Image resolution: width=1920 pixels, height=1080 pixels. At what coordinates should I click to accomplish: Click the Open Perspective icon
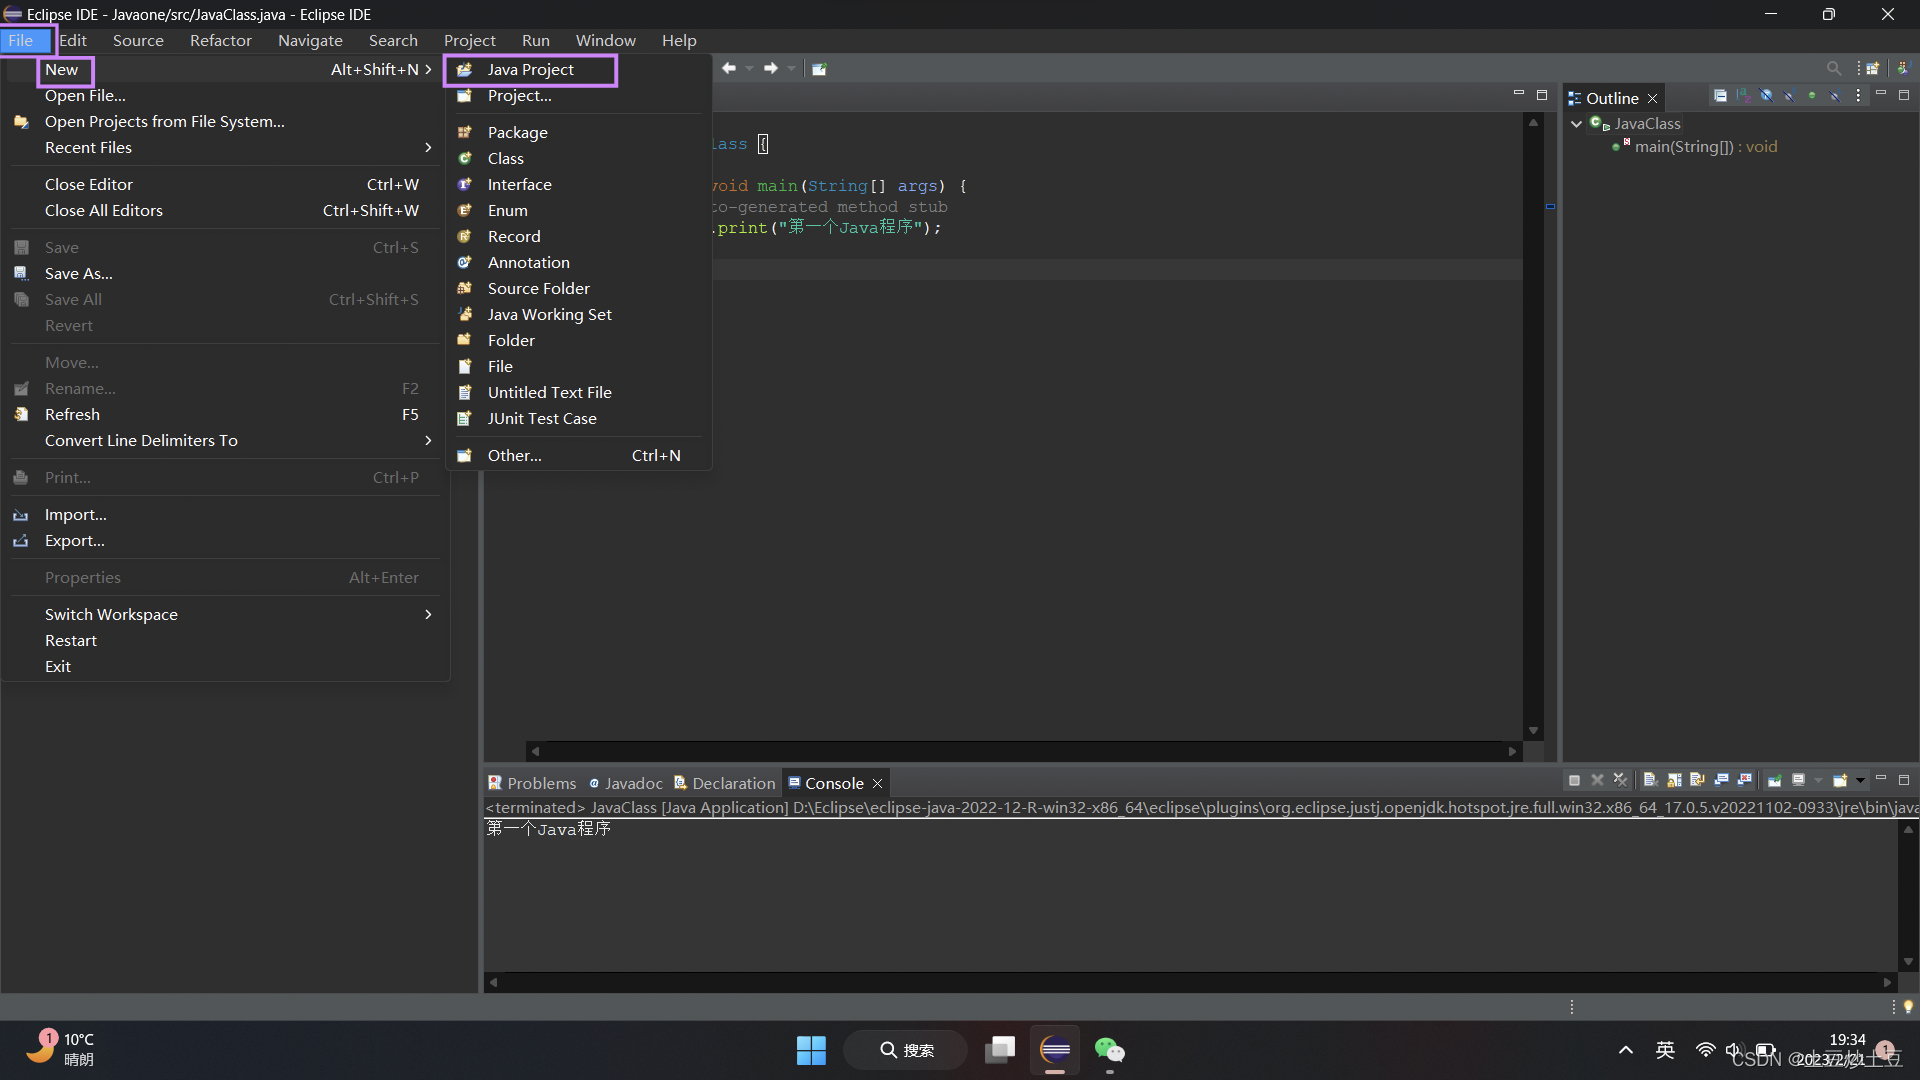(x=1872, y=68)
